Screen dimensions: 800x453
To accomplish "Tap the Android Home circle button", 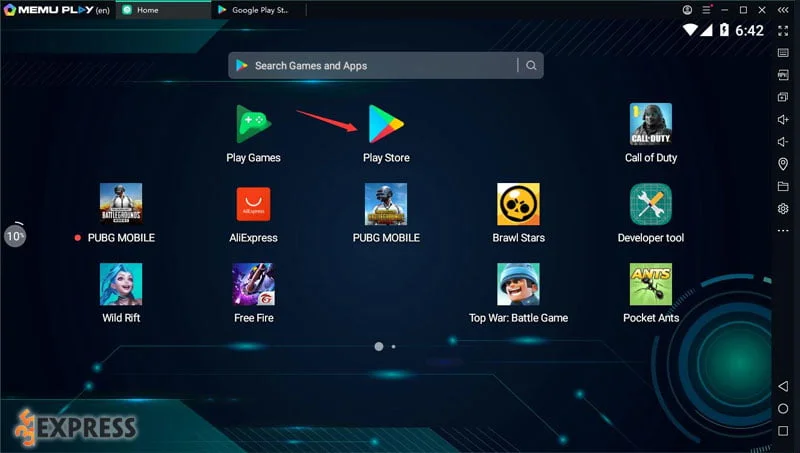I will pos(783,409).
